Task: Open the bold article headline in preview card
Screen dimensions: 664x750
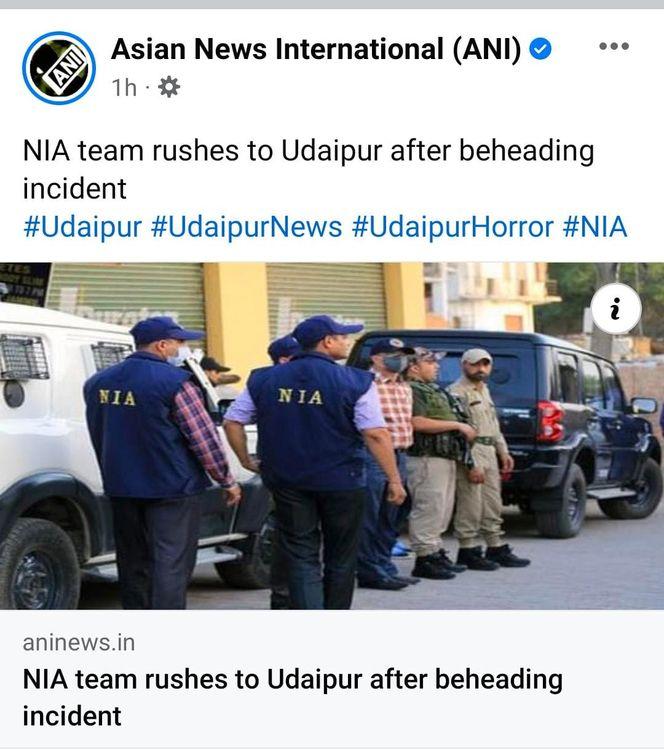Action: click(x=293, y=697)
